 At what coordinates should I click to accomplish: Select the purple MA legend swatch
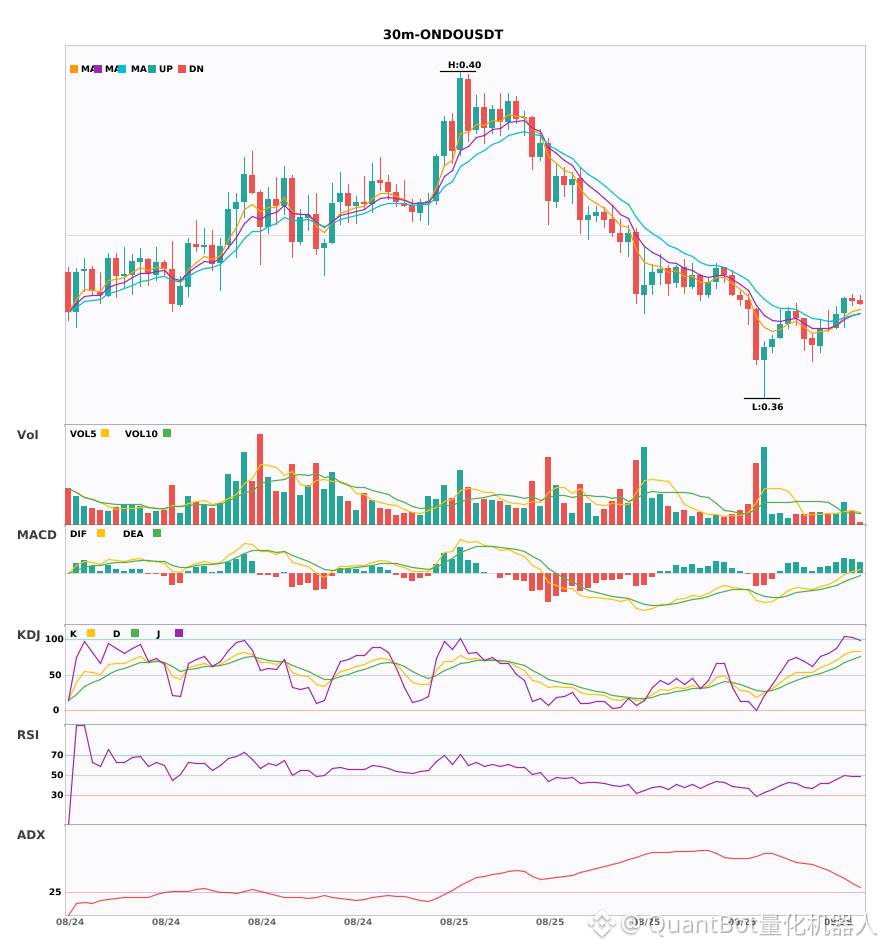[98, 69]
